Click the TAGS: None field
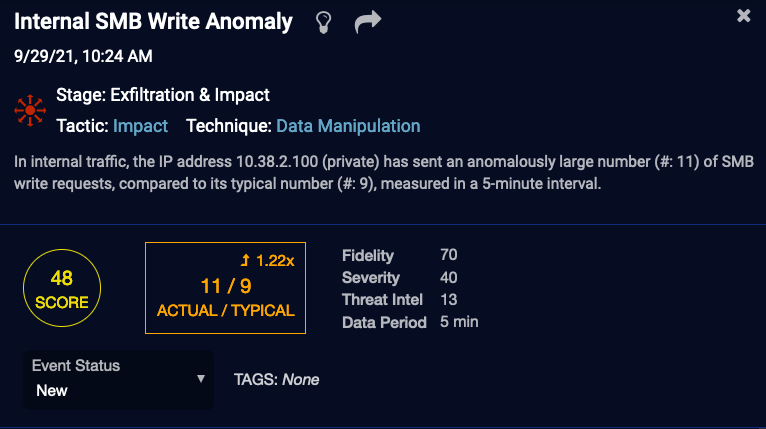The width and height of the screenshot is (766, 429). [x=276, y=380]
